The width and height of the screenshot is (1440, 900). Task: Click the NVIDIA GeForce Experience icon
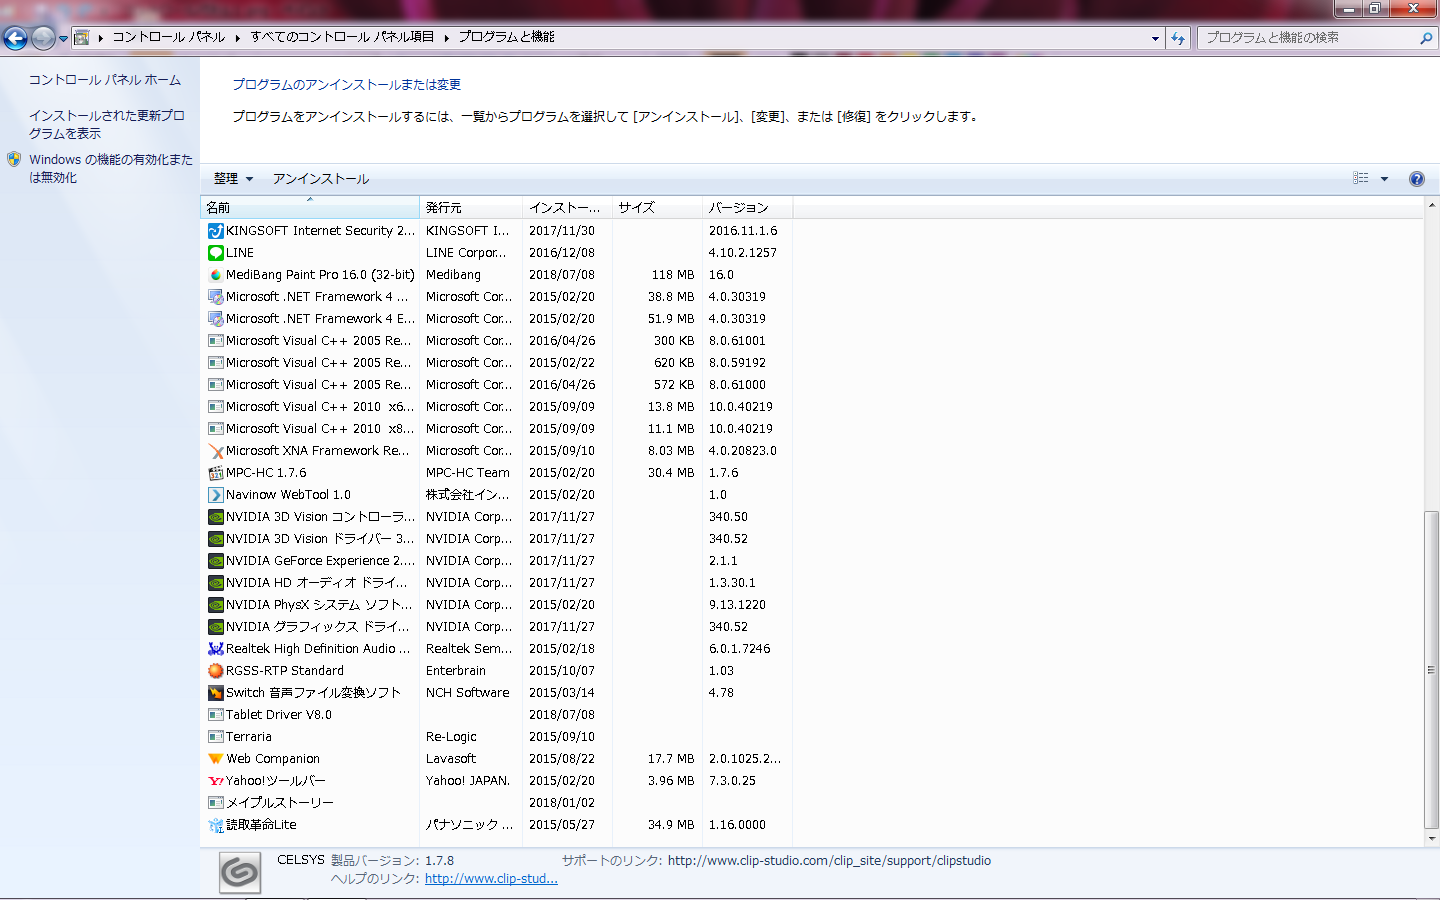point(215,561)
